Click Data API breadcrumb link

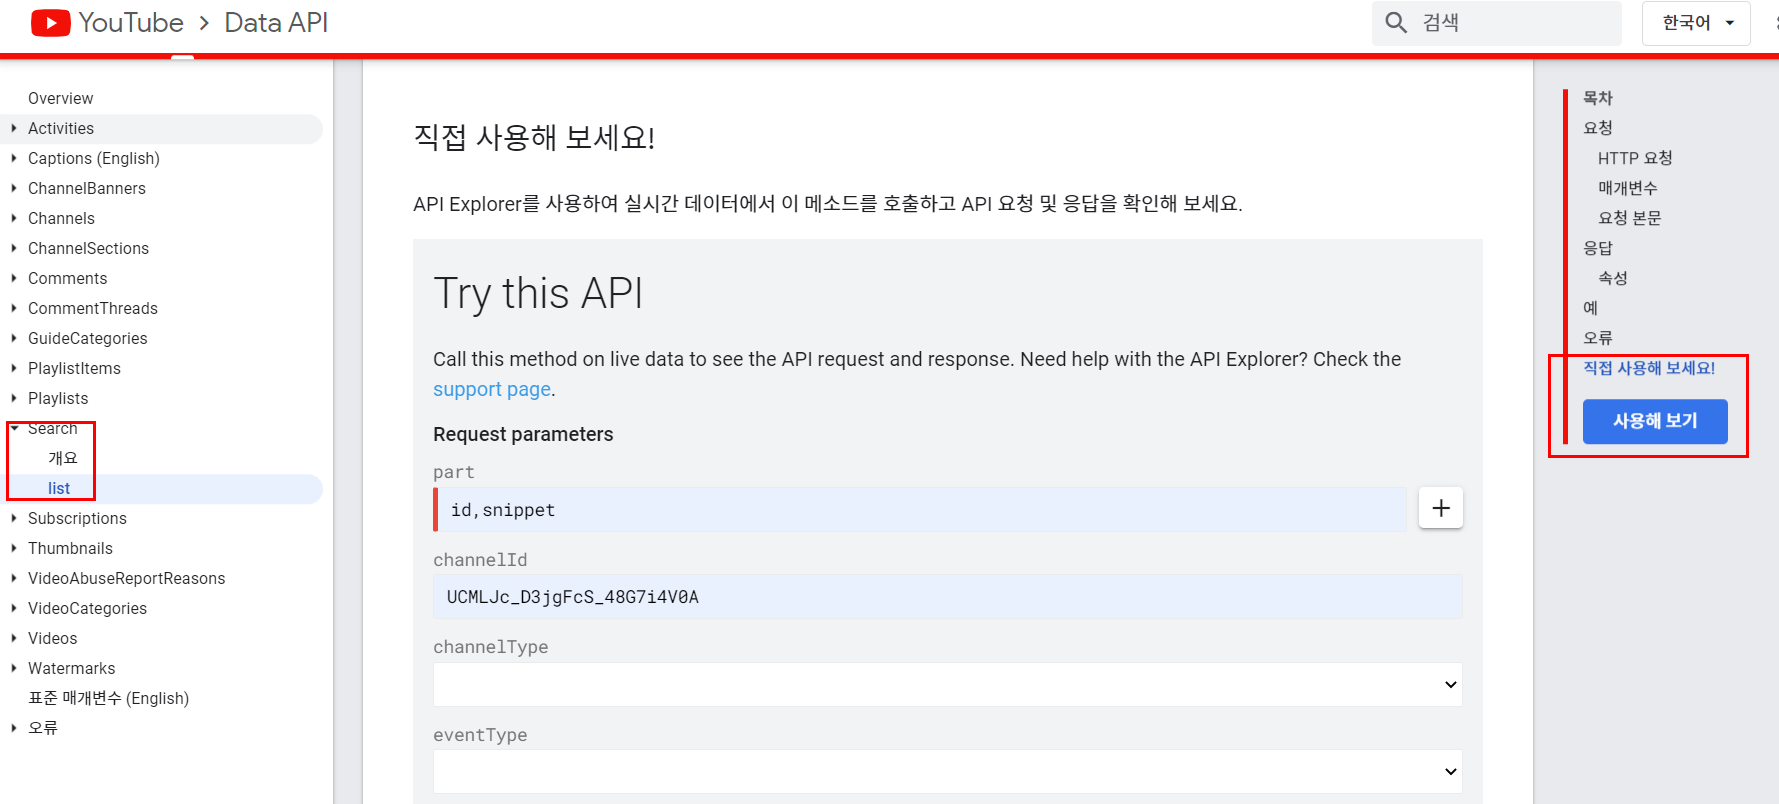point(276,22)
